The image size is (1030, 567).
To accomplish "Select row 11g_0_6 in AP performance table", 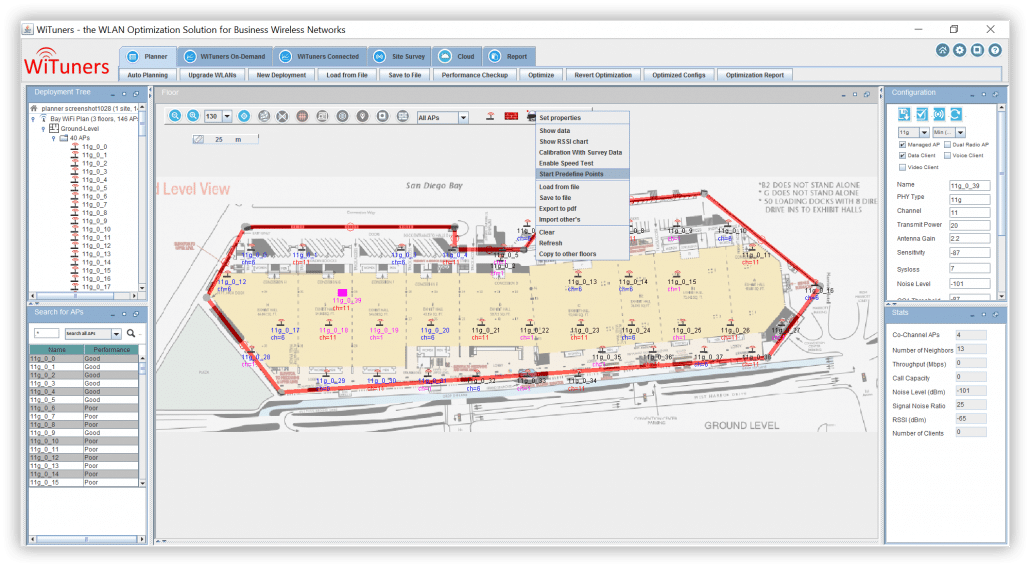I will pyautogui.click(x=83, y=408).
